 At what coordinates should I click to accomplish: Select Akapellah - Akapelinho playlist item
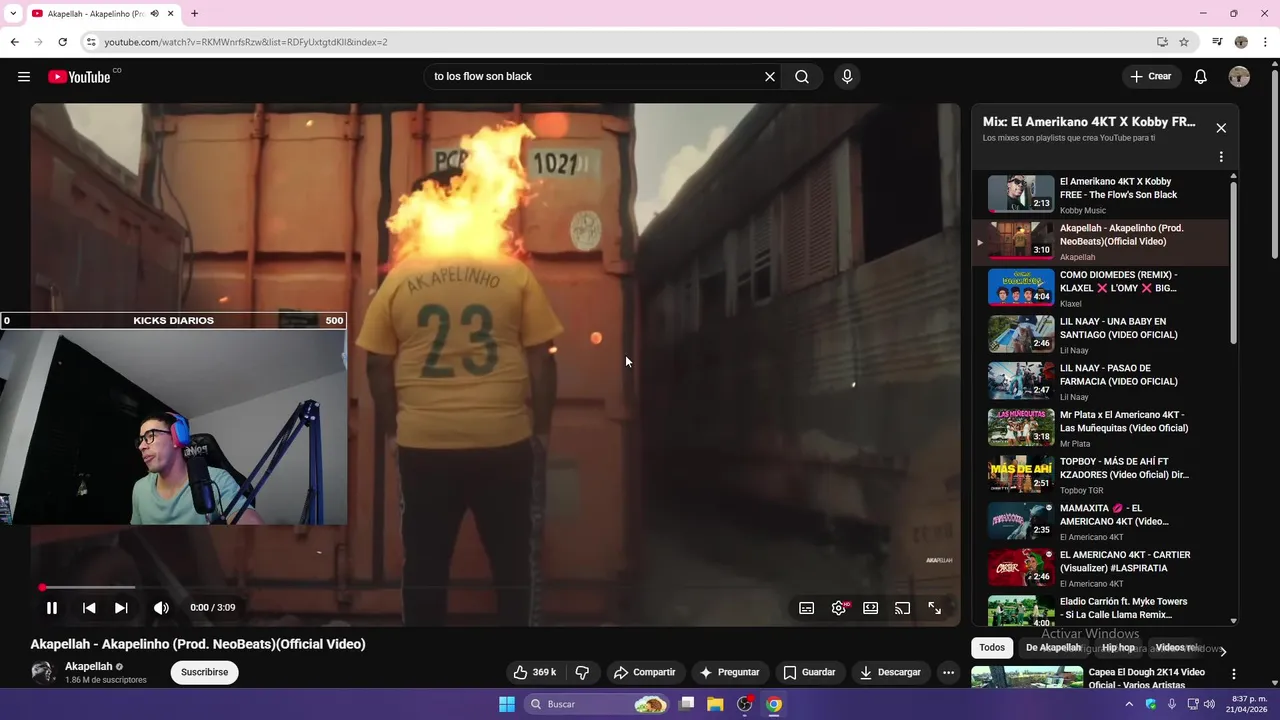click(1100, 242)
